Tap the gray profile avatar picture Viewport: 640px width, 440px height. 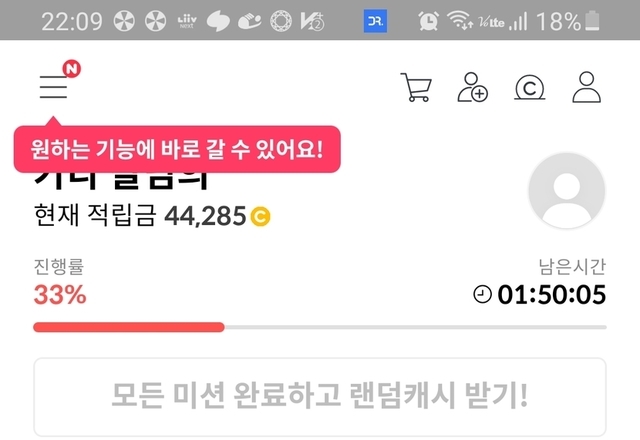tap(567, 191)
